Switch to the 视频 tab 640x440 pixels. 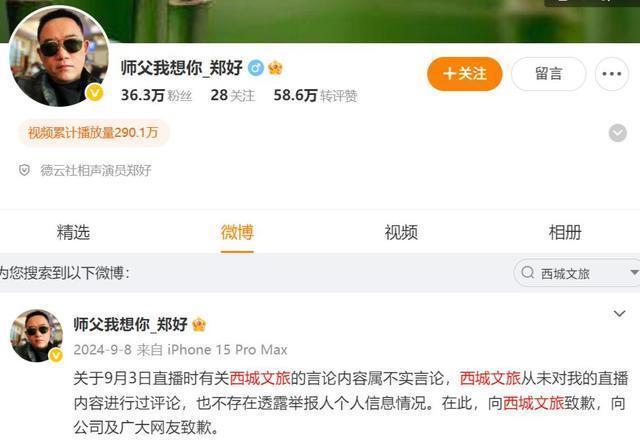(401, 232)
